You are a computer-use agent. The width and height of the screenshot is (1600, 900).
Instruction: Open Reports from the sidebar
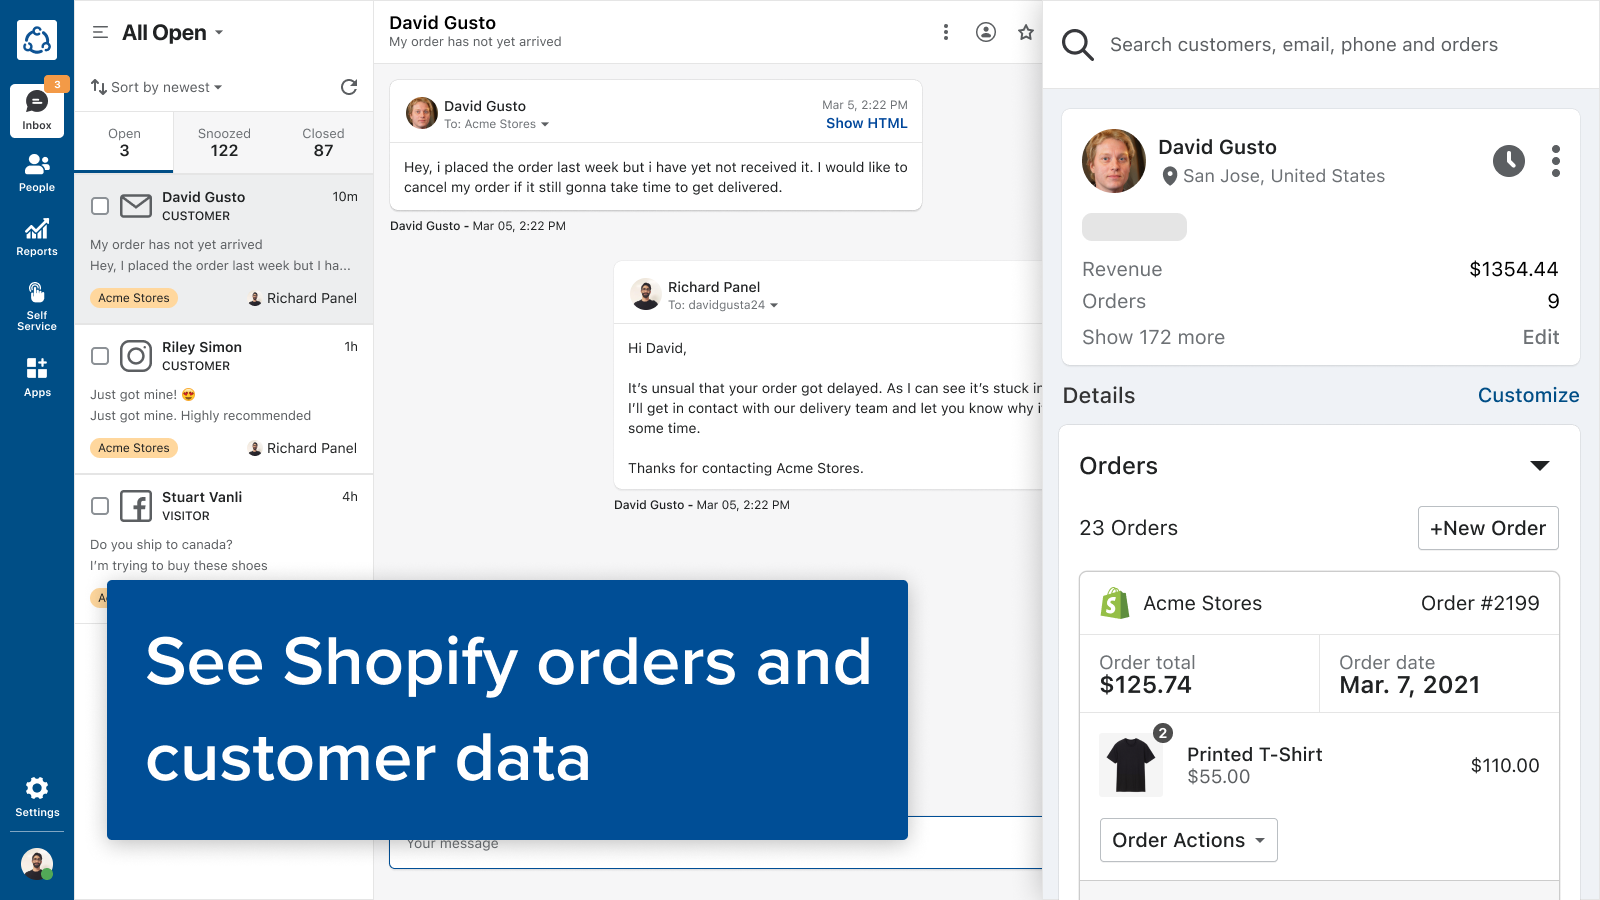pyautogui.click(x=37, y=237)
